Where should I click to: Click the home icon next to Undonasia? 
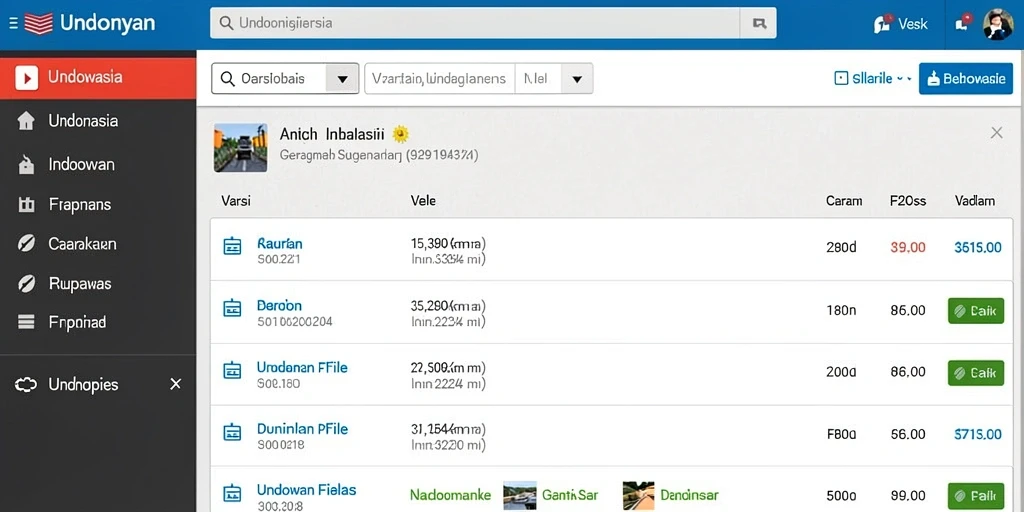25,121
